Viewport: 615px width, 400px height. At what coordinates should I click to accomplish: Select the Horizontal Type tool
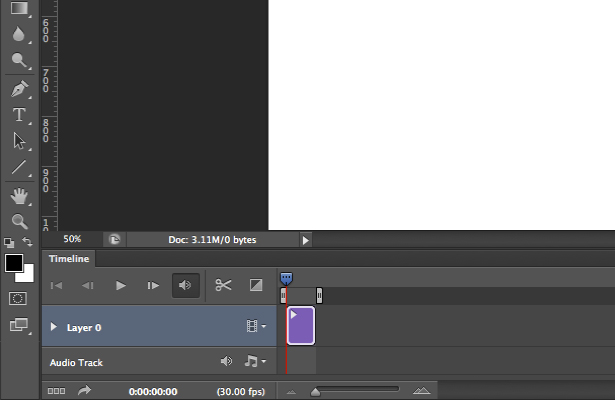click(x=19, y=115)
